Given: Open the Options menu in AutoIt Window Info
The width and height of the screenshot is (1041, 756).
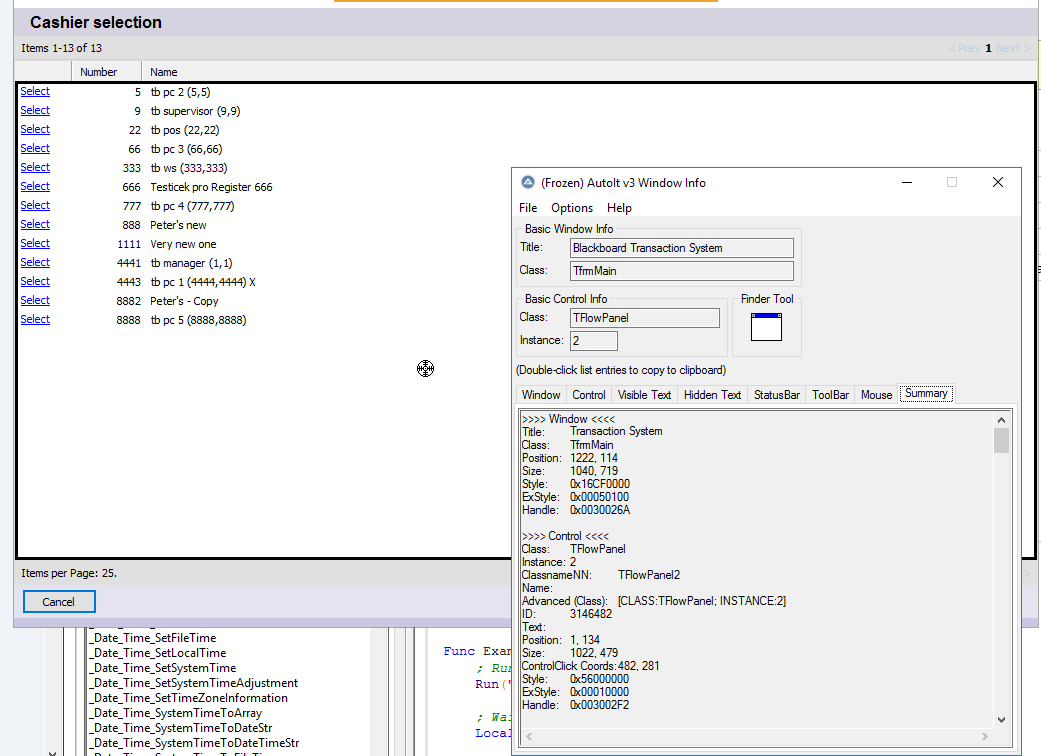Looking at the screenshot, I should (x=572, y=208).
